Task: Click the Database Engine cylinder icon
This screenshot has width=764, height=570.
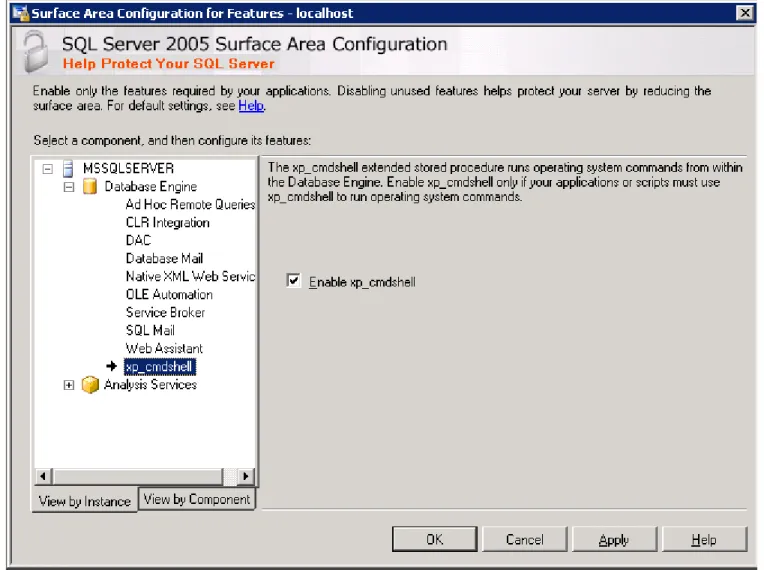Action: click(x=90, y=187)
